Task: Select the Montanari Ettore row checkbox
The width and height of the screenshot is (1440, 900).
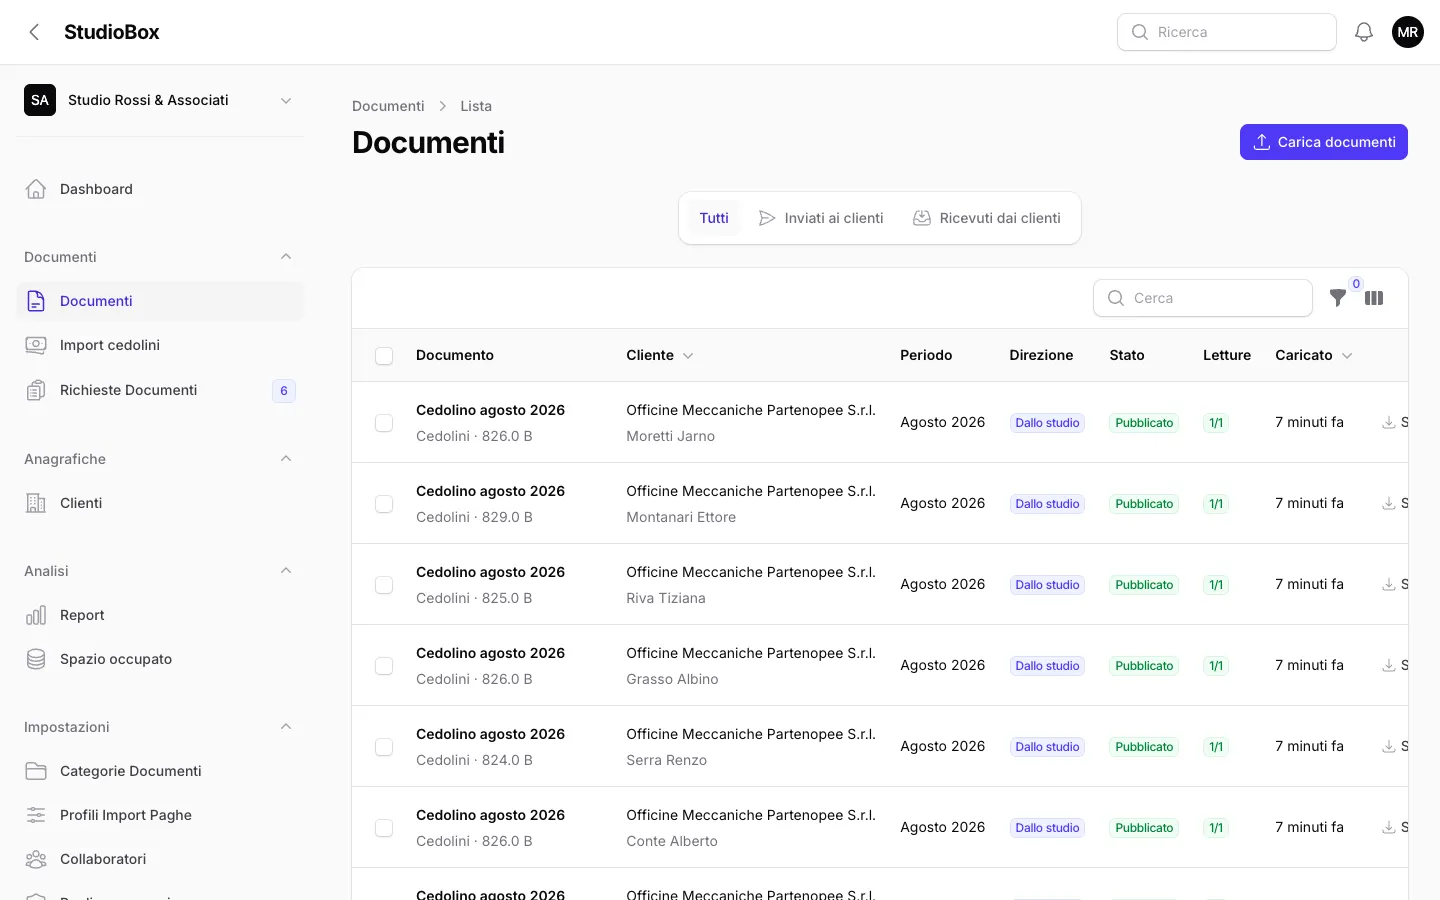Action: [384, 504]
